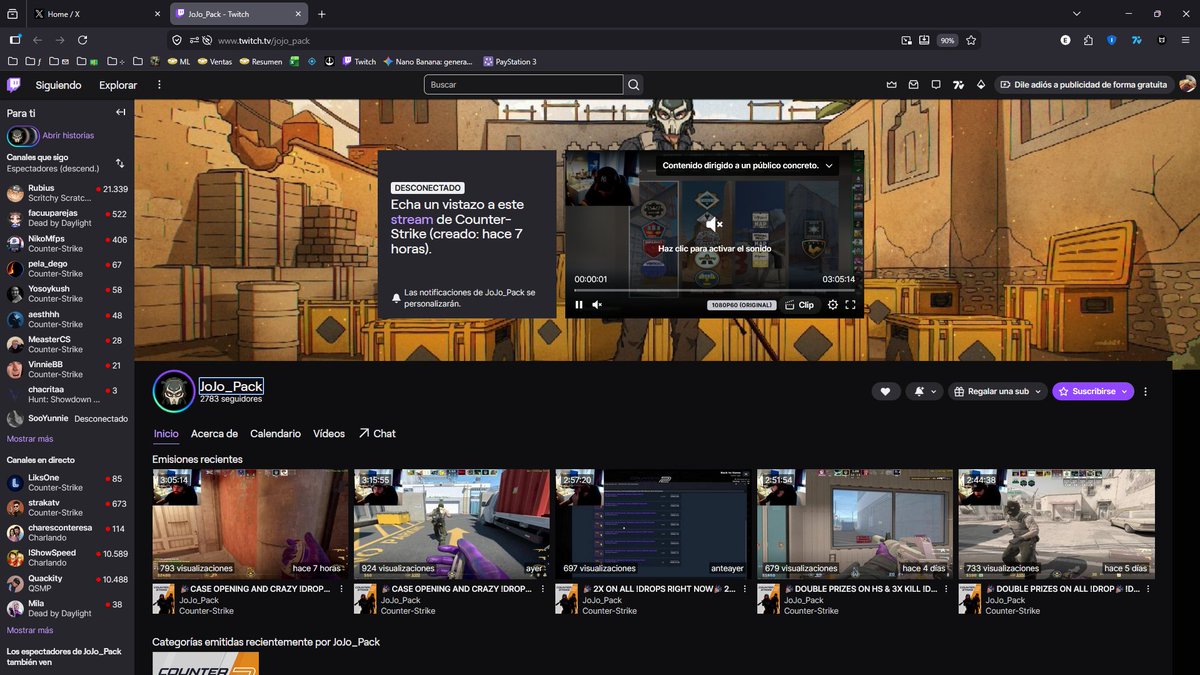Expand browser list all tabs chevron
The height and width of the screenshot is (675, 1200).
click(1076, 14)
